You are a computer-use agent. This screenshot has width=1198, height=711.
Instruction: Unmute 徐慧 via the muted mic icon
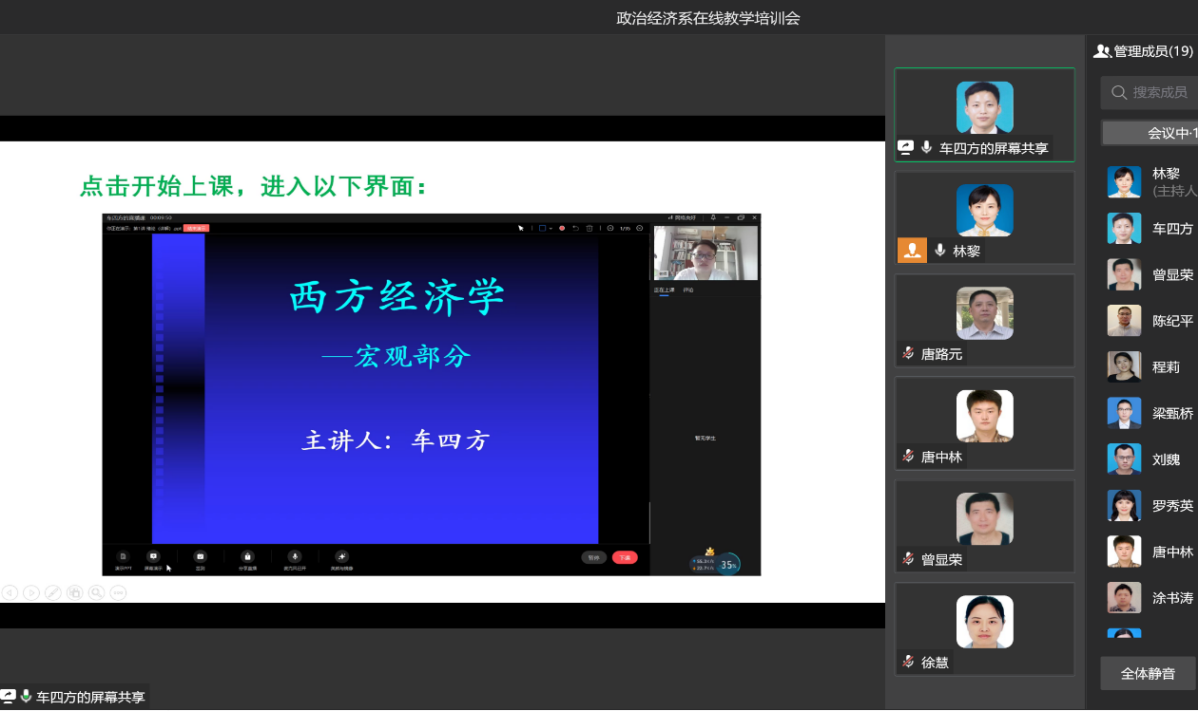click(908, 662)
